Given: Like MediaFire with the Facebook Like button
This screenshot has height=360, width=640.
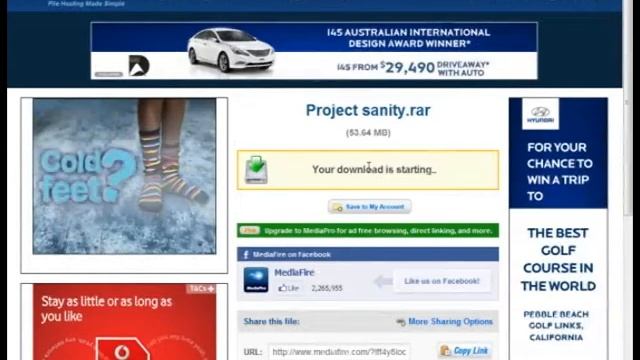Looking at the screenshot, I should (x=289, y=288).
